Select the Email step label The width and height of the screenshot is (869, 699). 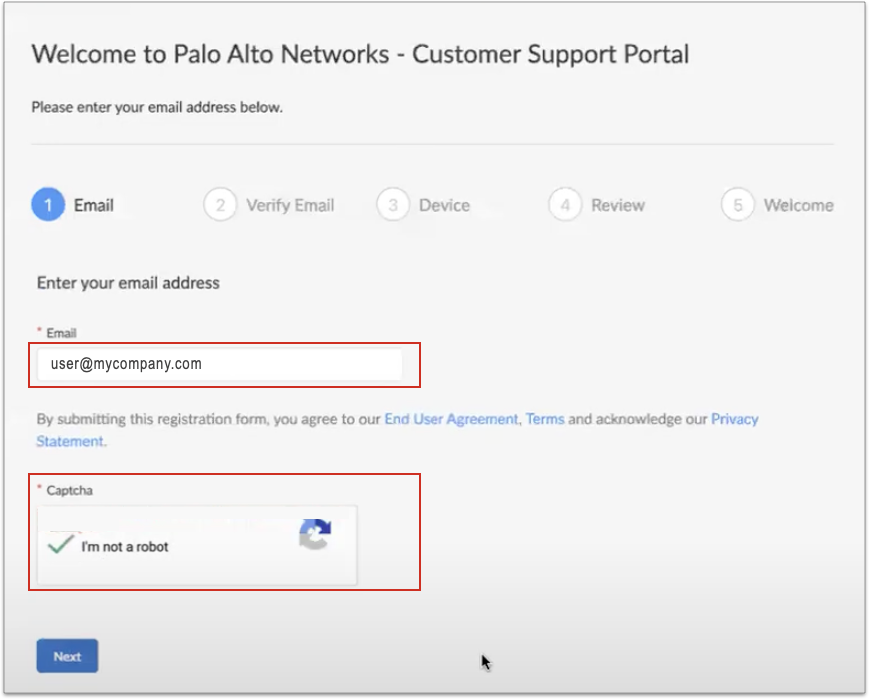click(x=94, y=205)
